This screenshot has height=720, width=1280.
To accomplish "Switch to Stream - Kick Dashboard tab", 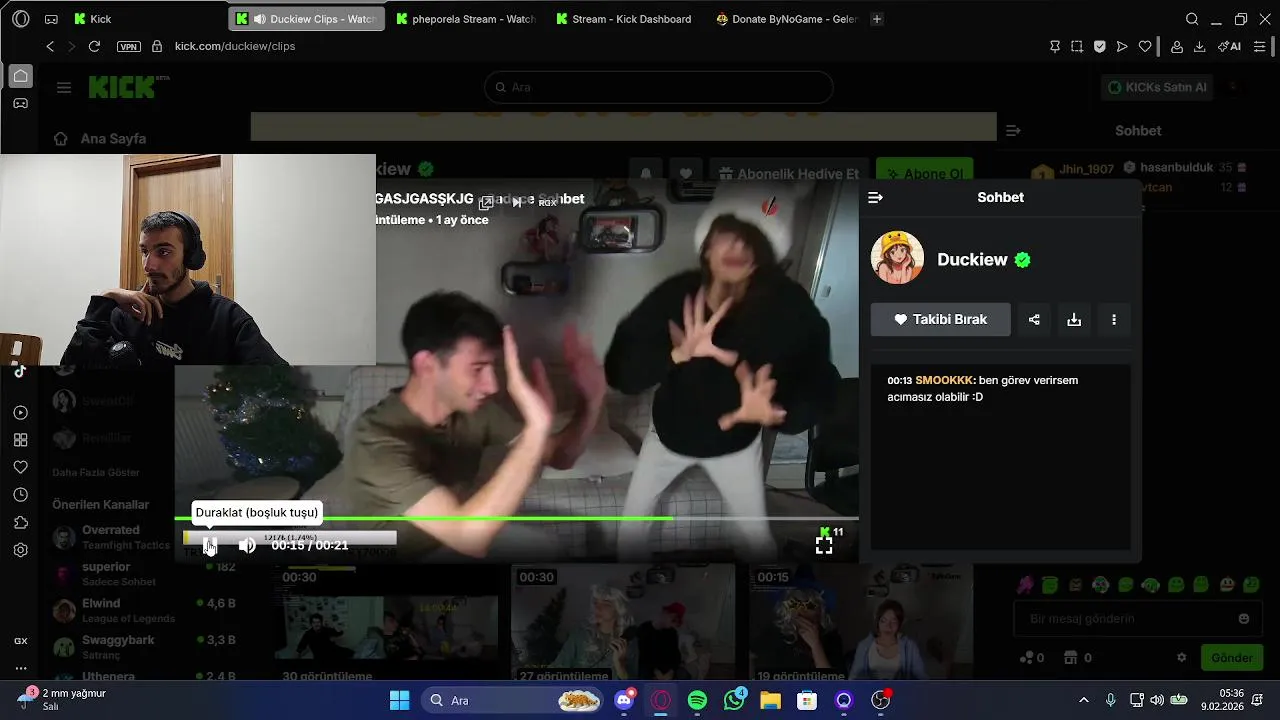I will click(624, 19).
